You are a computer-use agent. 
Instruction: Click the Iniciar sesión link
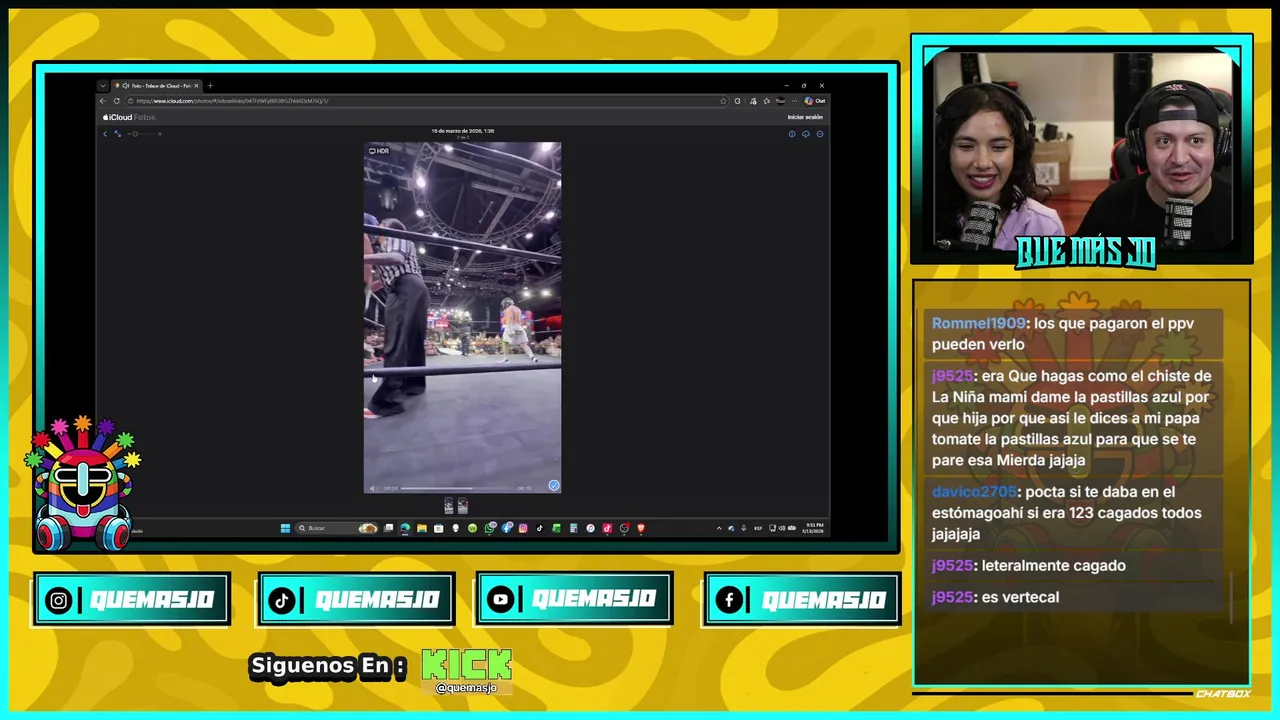805,117
